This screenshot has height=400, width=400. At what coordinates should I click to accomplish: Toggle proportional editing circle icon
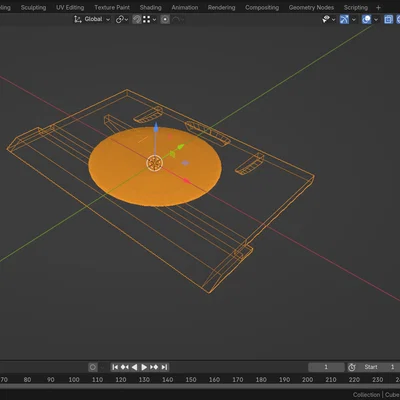(165, 19)
